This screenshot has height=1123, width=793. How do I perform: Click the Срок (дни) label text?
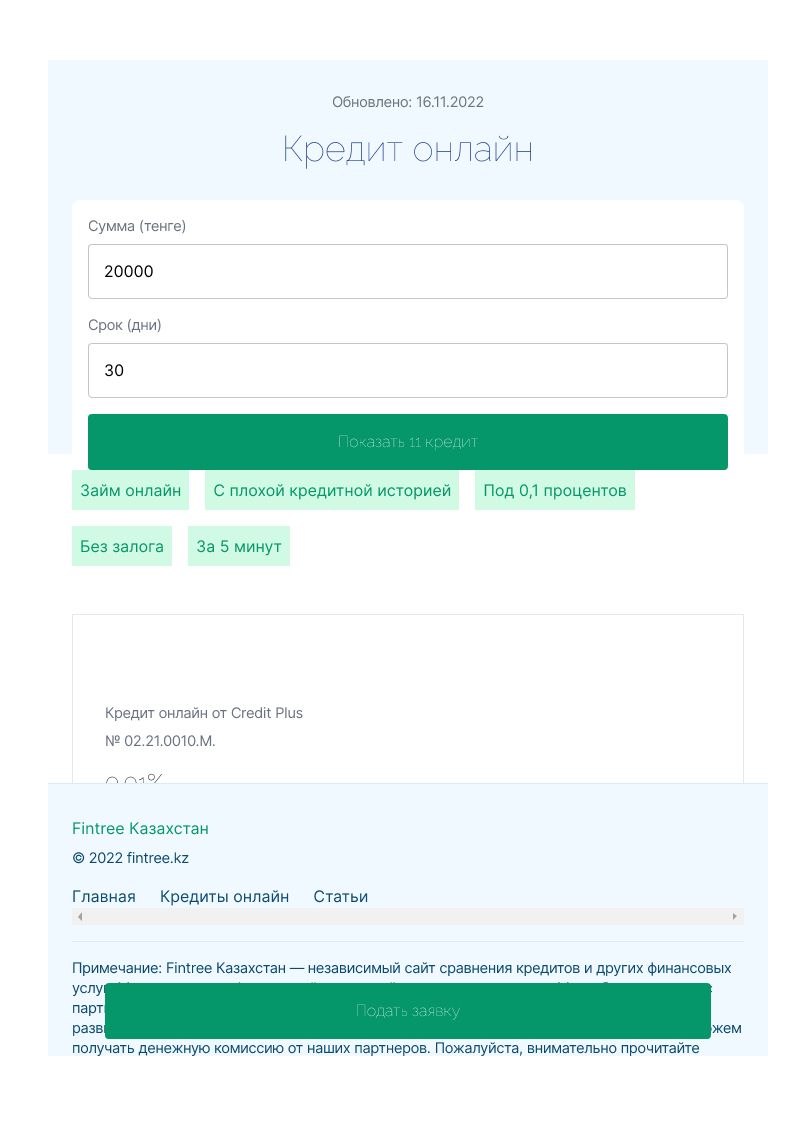pos(125,325)
